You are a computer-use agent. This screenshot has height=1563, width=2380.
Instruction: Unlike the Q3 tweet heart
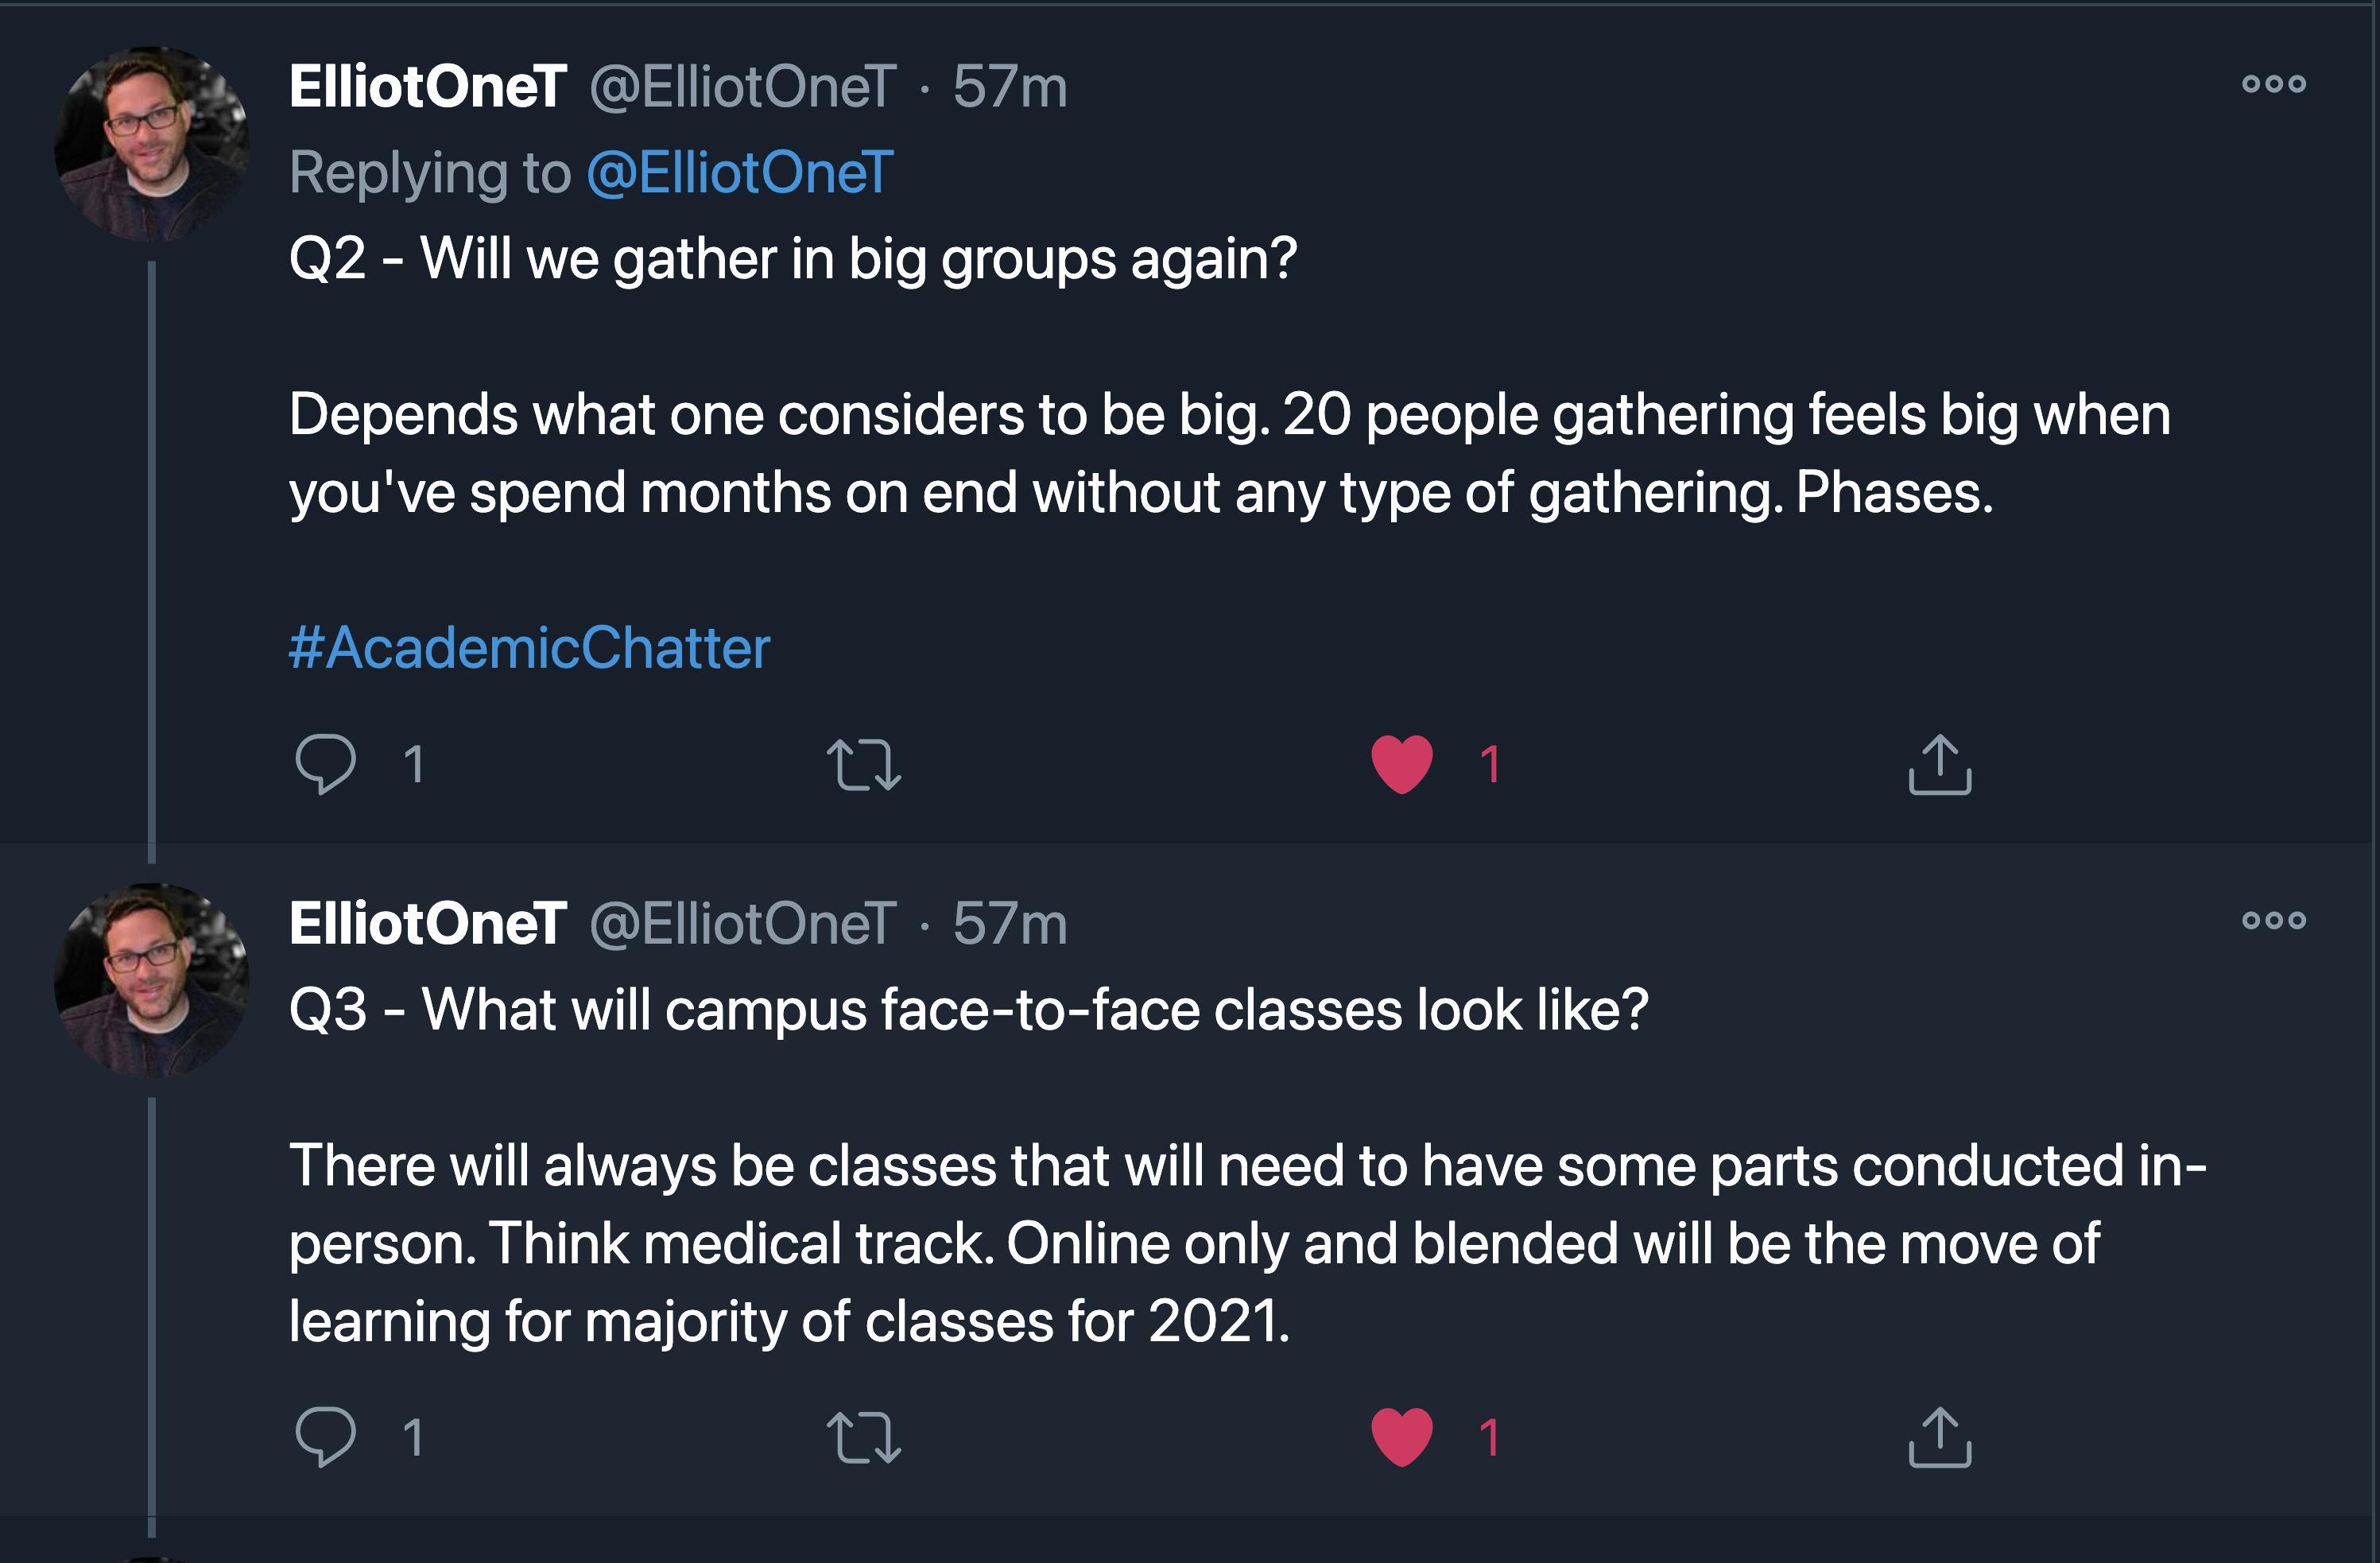click(1402, 1438)
